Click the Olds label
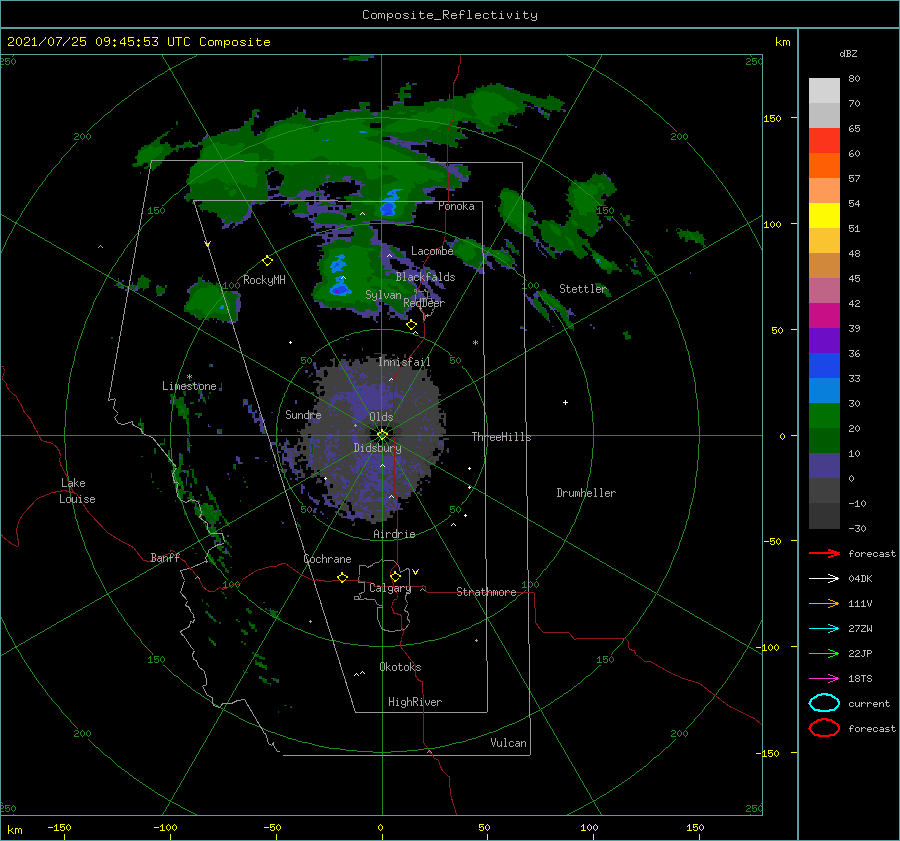Image resolution: width=900 pixels, height=841 pixels. (x=381, y=417)
